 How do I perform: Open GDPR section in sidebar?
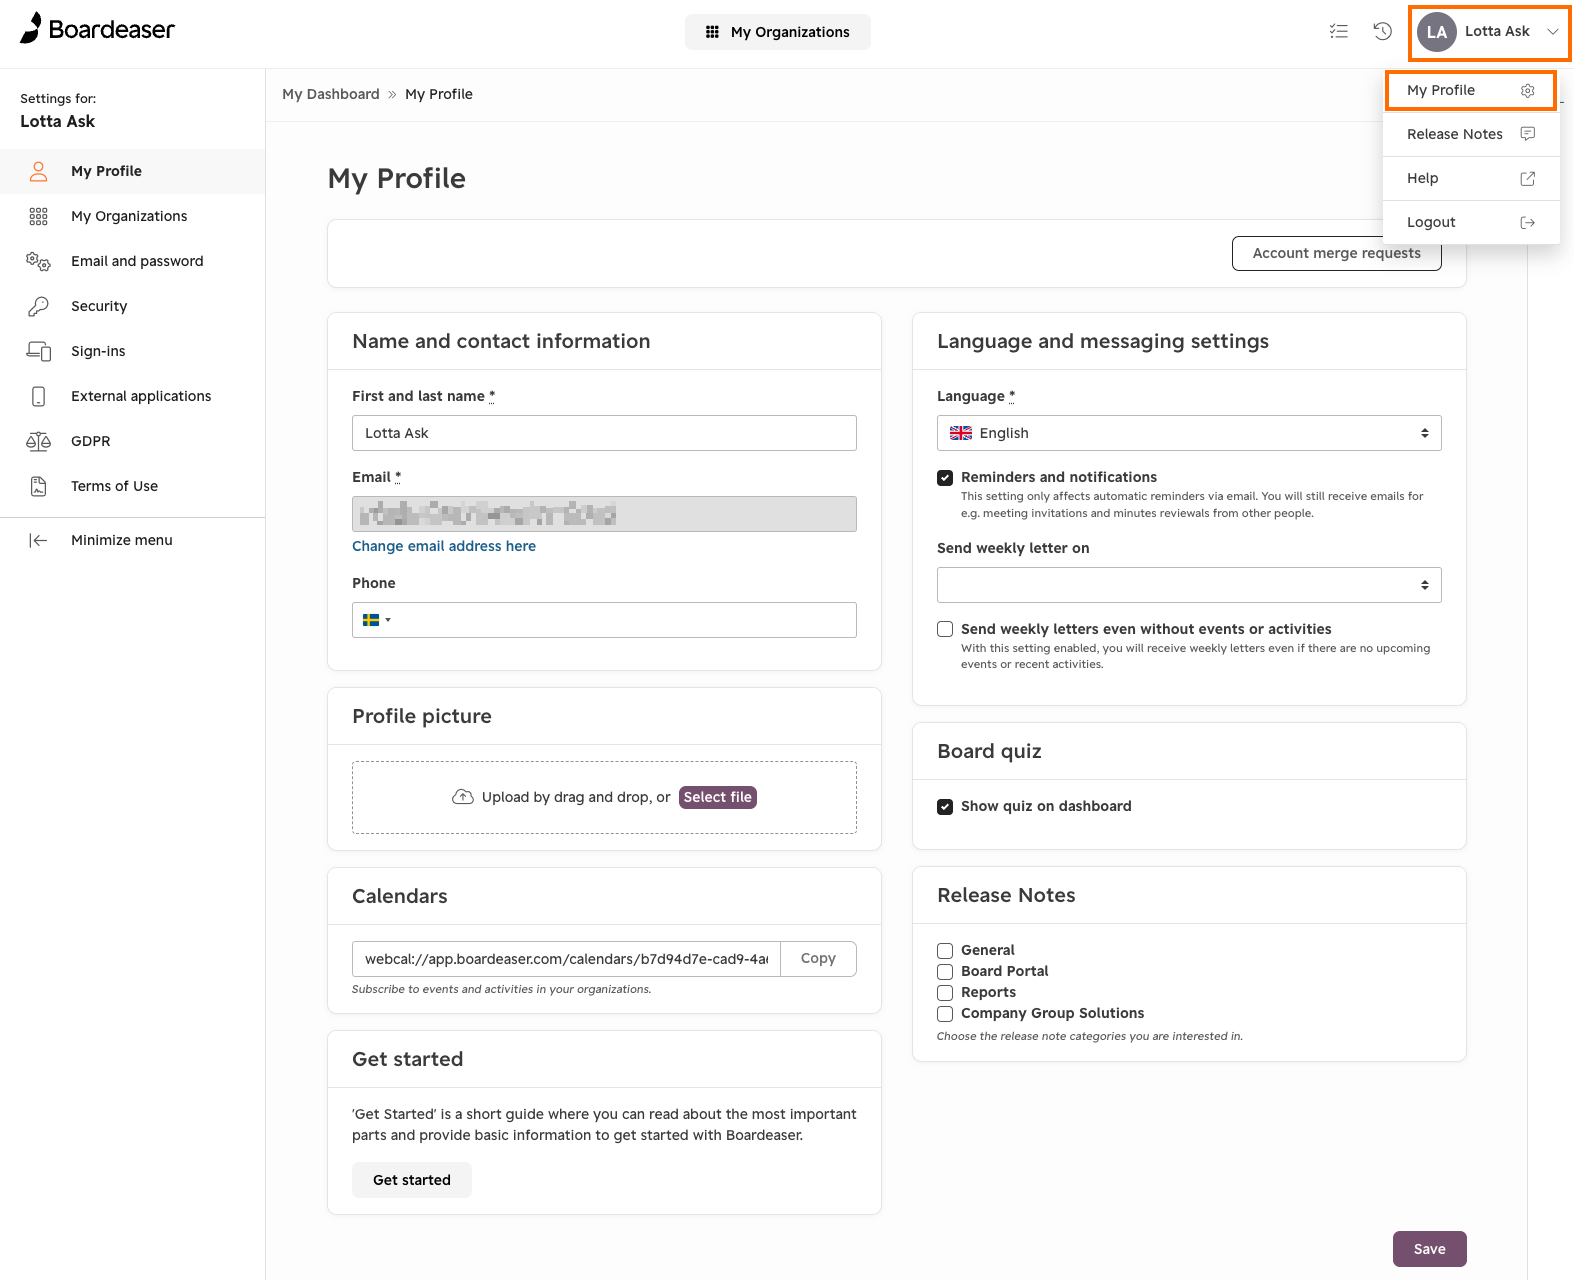pos(132,441)
